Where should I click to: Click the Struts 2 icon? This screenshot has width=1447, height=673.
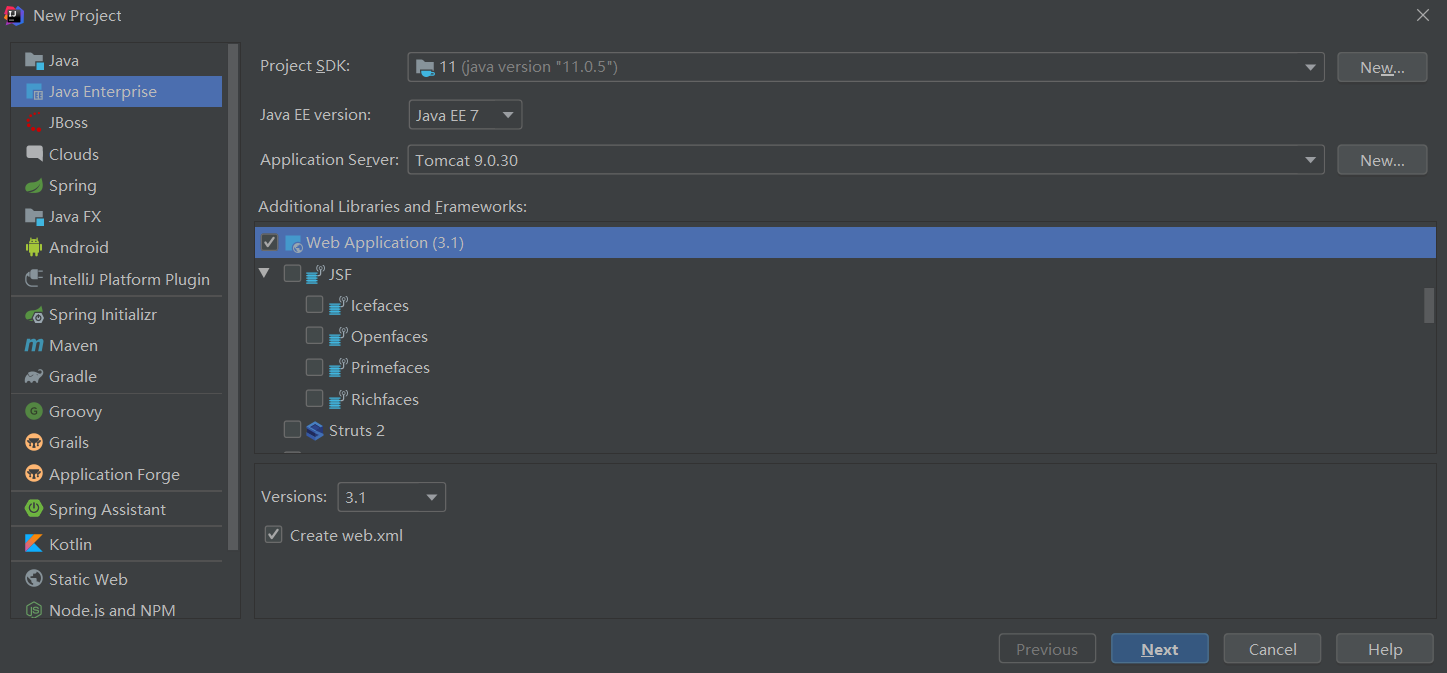point(316,431)
